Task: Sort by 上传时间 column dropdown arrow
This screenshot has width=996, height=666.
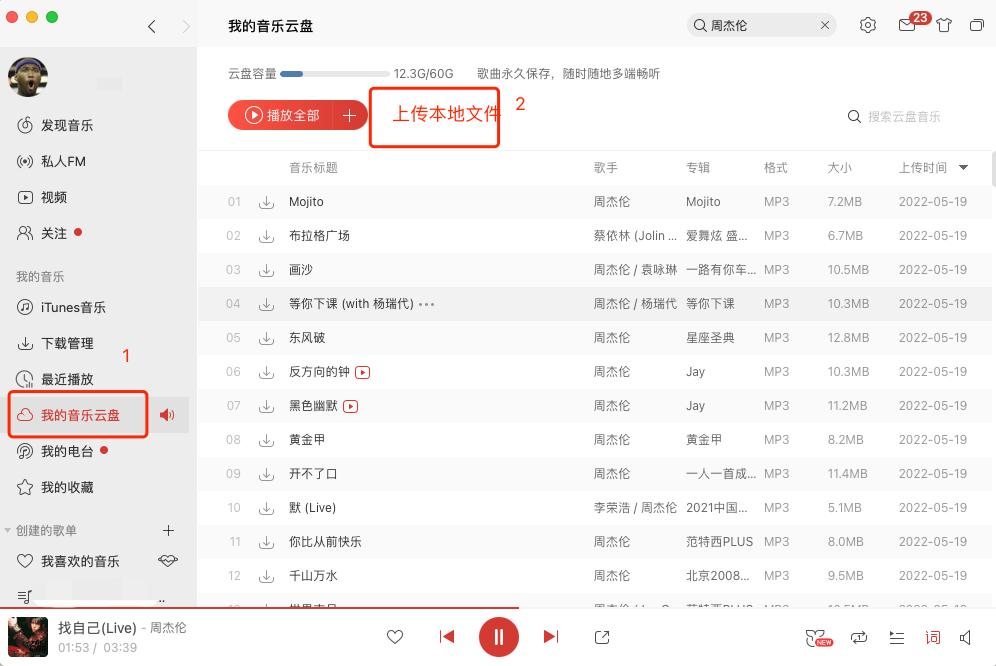Action: (x=963, y=167)
